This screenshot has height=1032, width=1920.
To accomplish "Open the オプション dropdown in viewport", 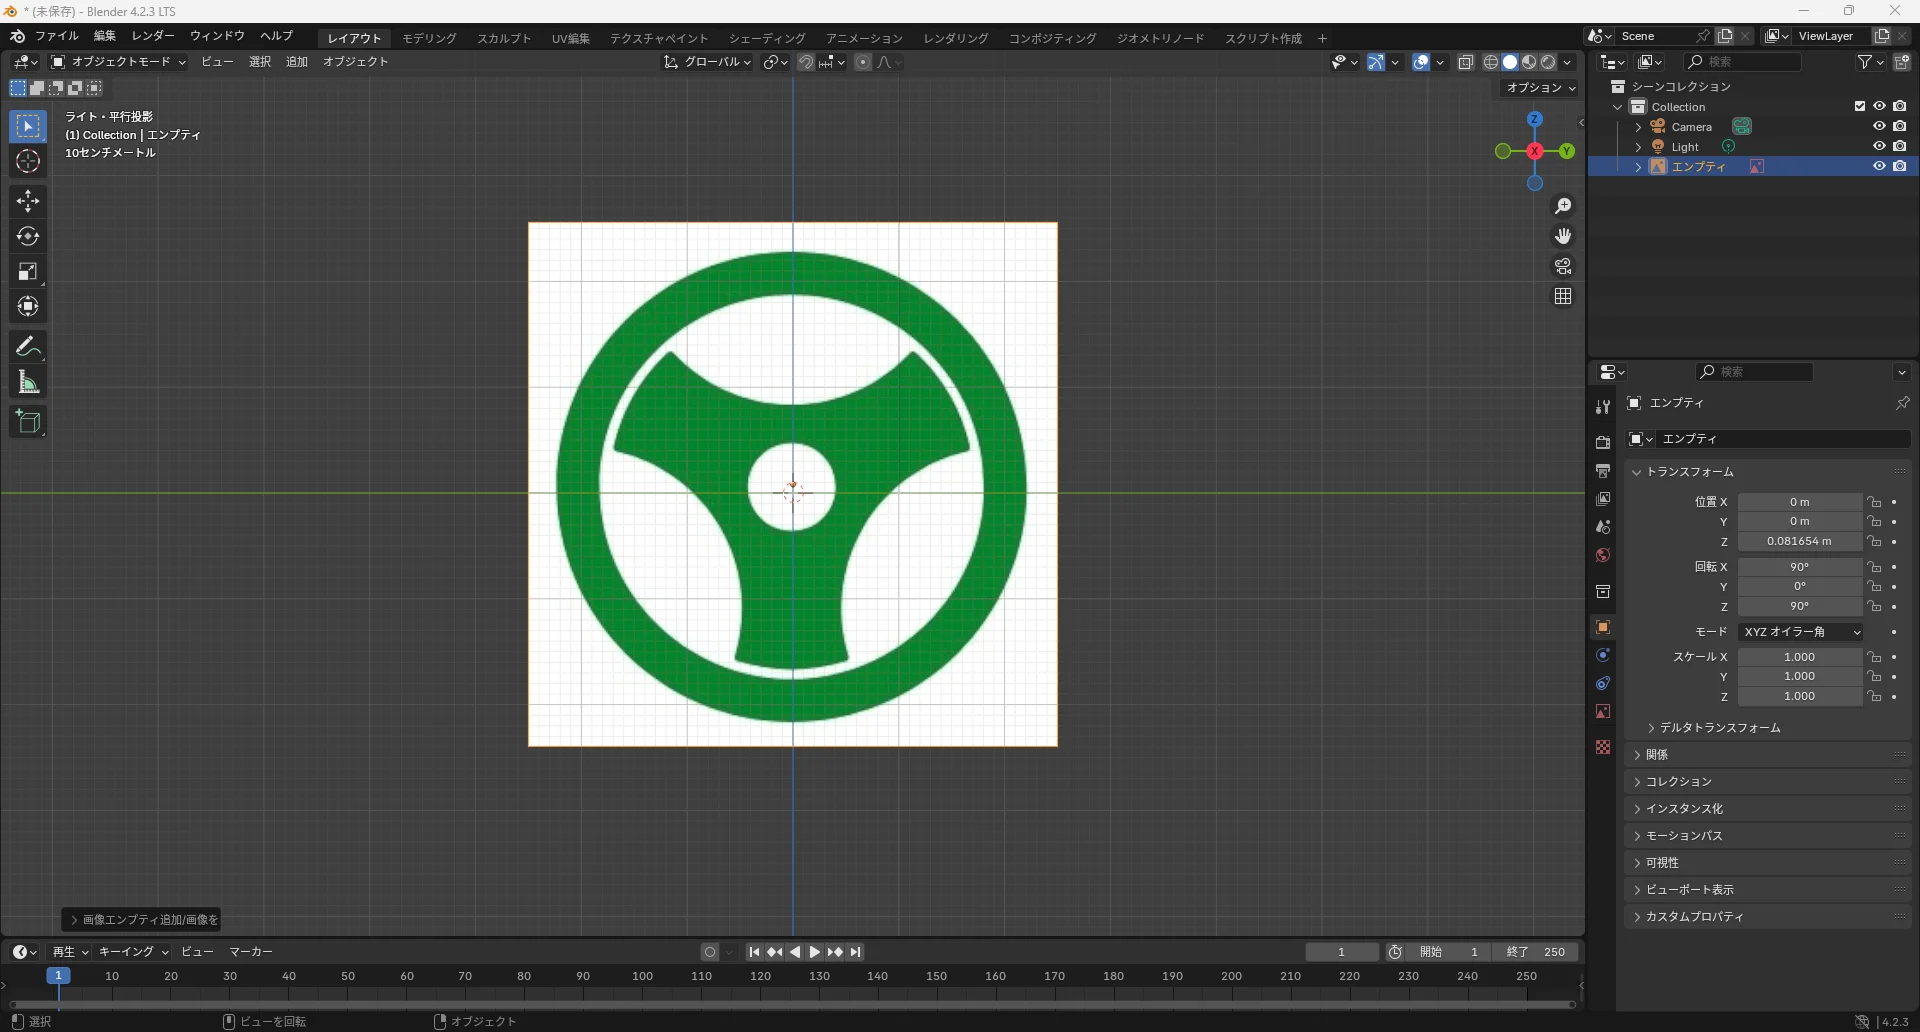I will point(1540,88).
